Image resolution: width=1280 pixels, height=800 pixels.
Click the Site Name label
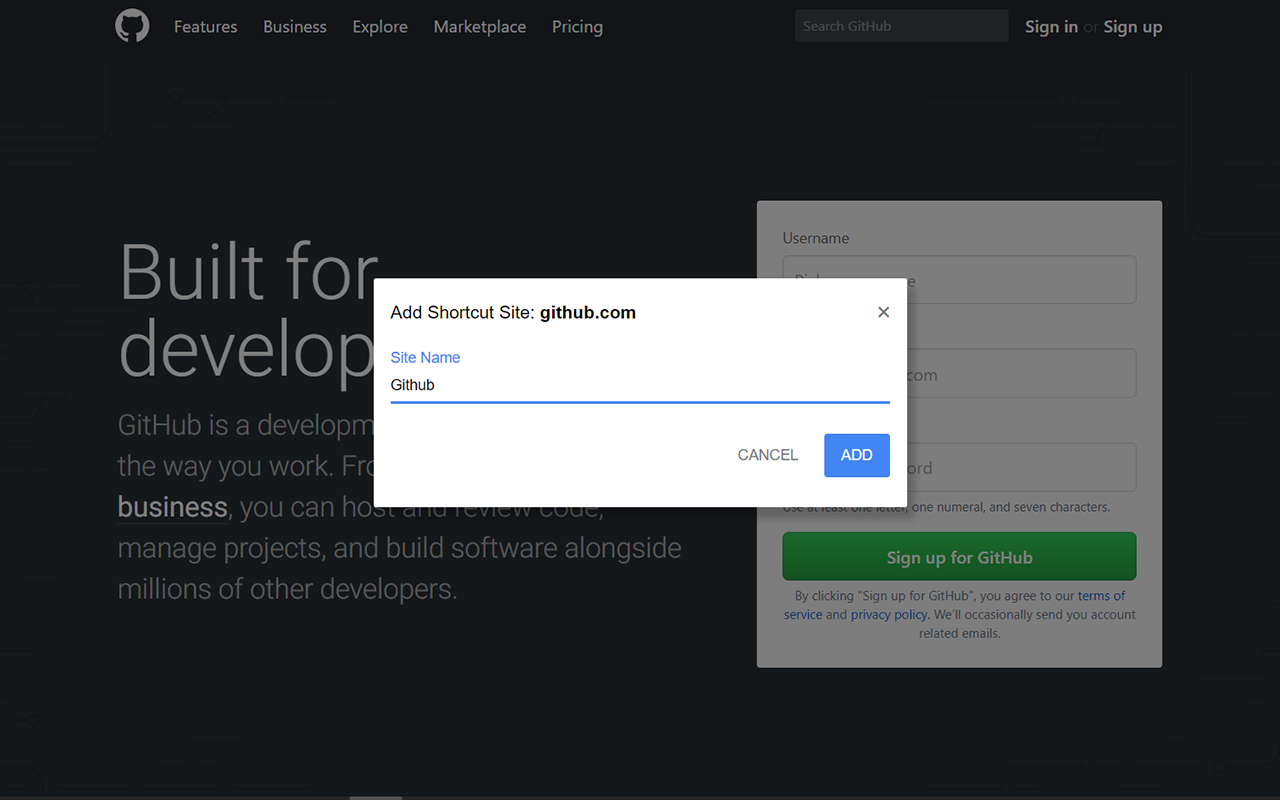click(x=425, y=357)
